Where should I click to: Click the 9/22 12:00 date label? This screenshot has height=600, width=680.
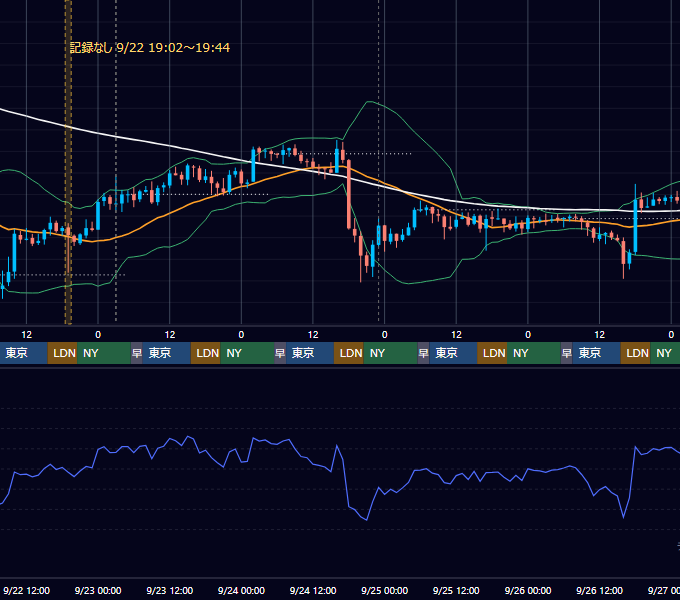(x=26, y=590)
